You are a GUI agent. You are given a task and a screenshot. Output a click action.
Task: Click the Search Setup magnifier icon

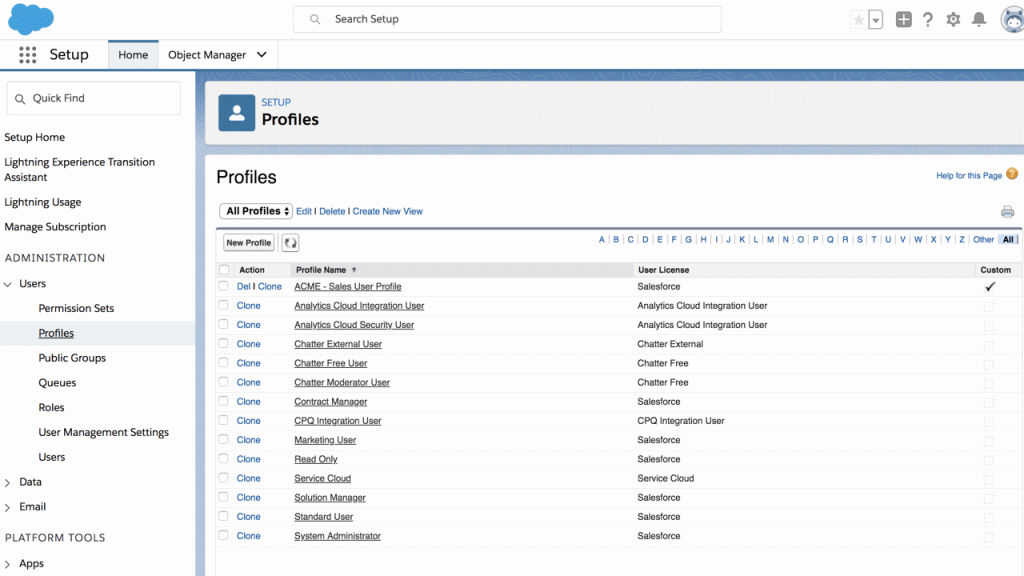click(x=315, y=20)
